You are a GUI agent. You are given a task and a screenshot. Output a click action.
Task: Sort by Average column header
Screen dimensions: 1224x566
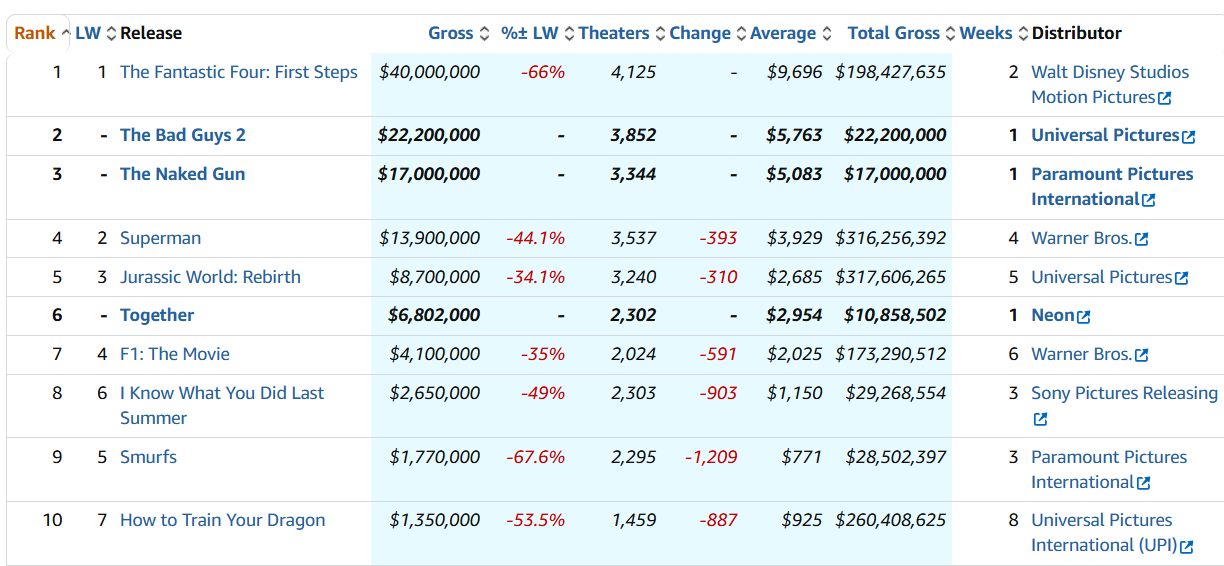point(783,33)
